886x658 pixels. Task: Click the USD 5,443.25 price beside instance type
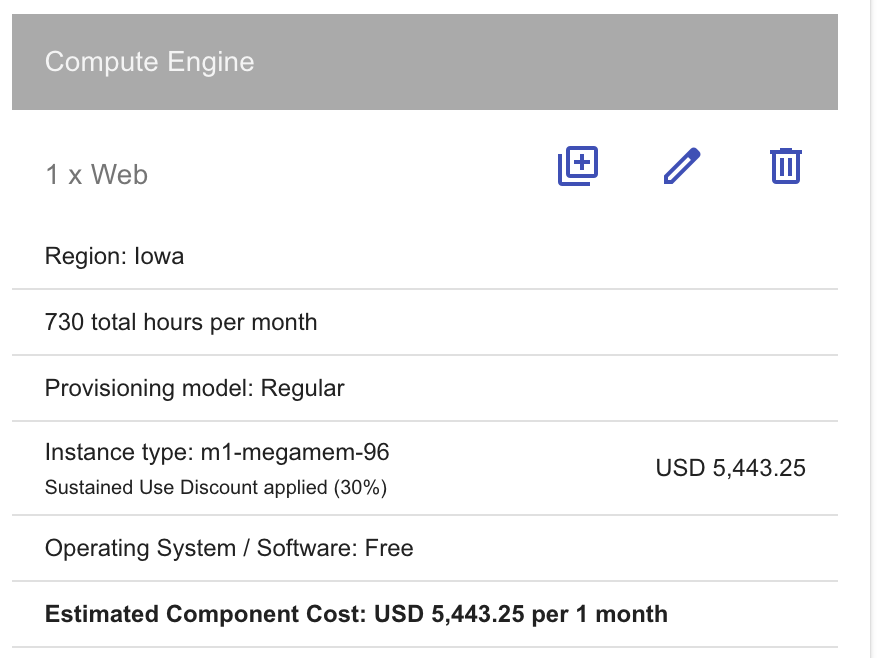(x=731, y=468)
